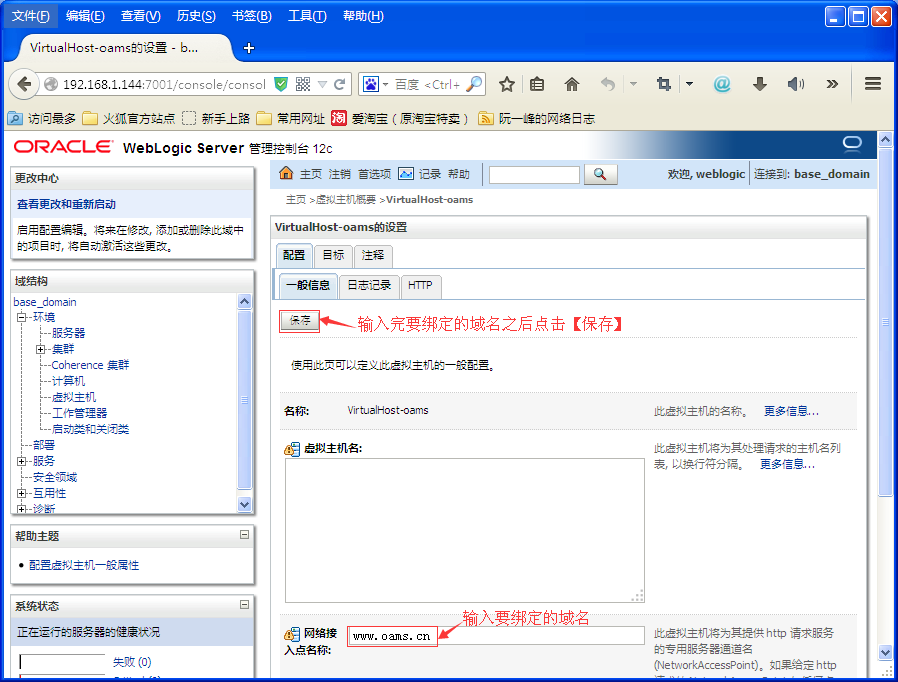Open the 火狐官方站点 bookmark folder
The image size is (898, 682).
129,119
